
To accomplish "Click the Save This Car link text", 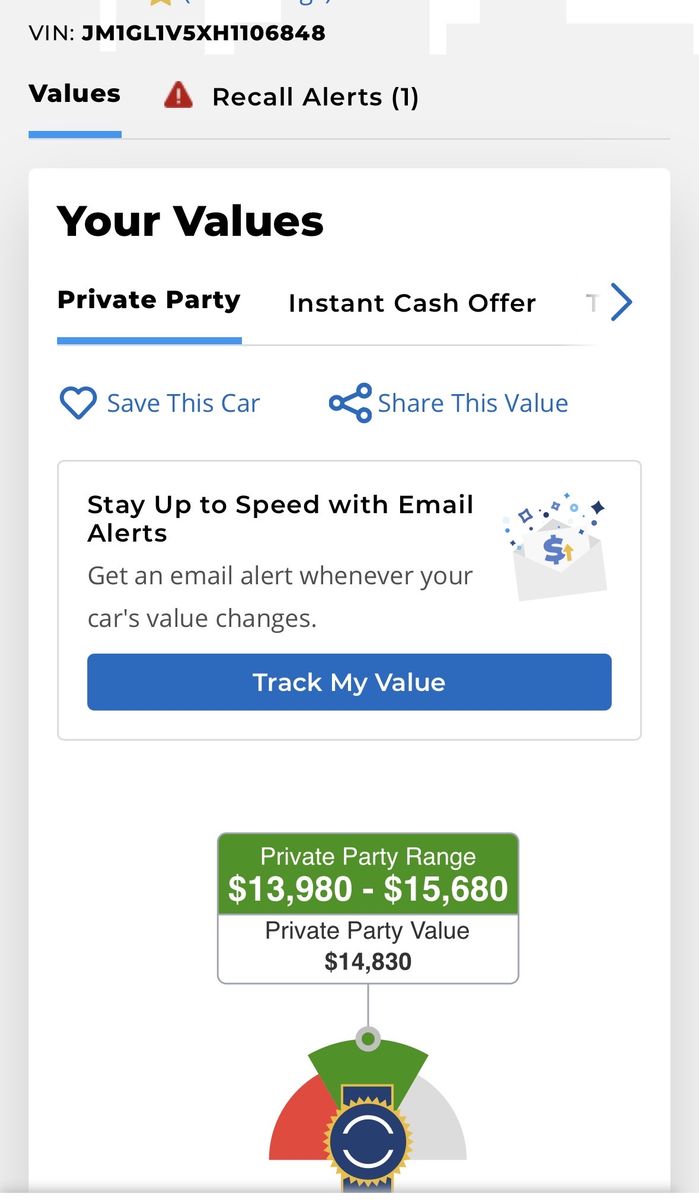I will [183, 403].
